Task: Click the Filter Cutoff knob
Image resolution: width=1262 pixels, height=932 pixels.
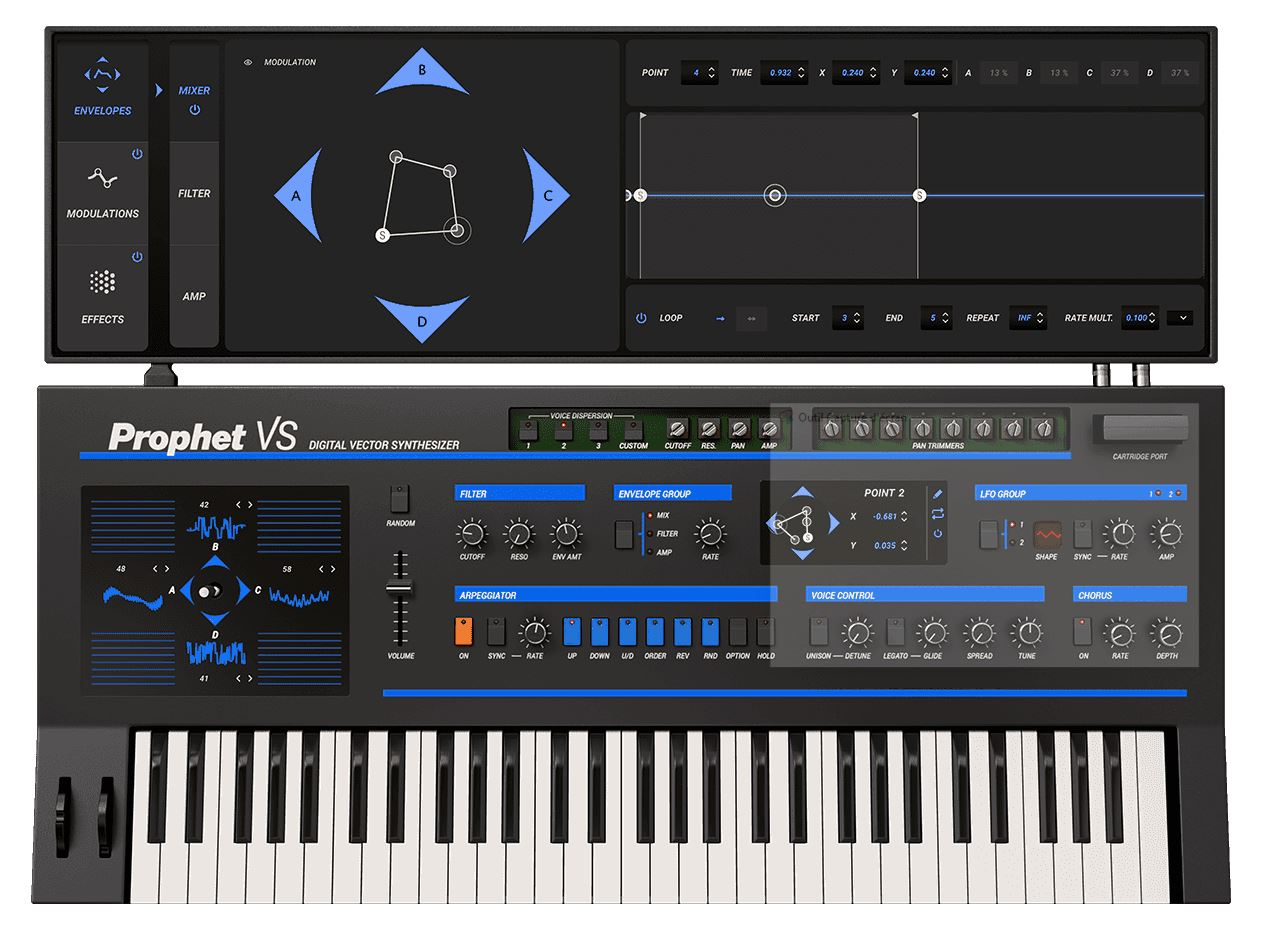Action: [472, 534]
